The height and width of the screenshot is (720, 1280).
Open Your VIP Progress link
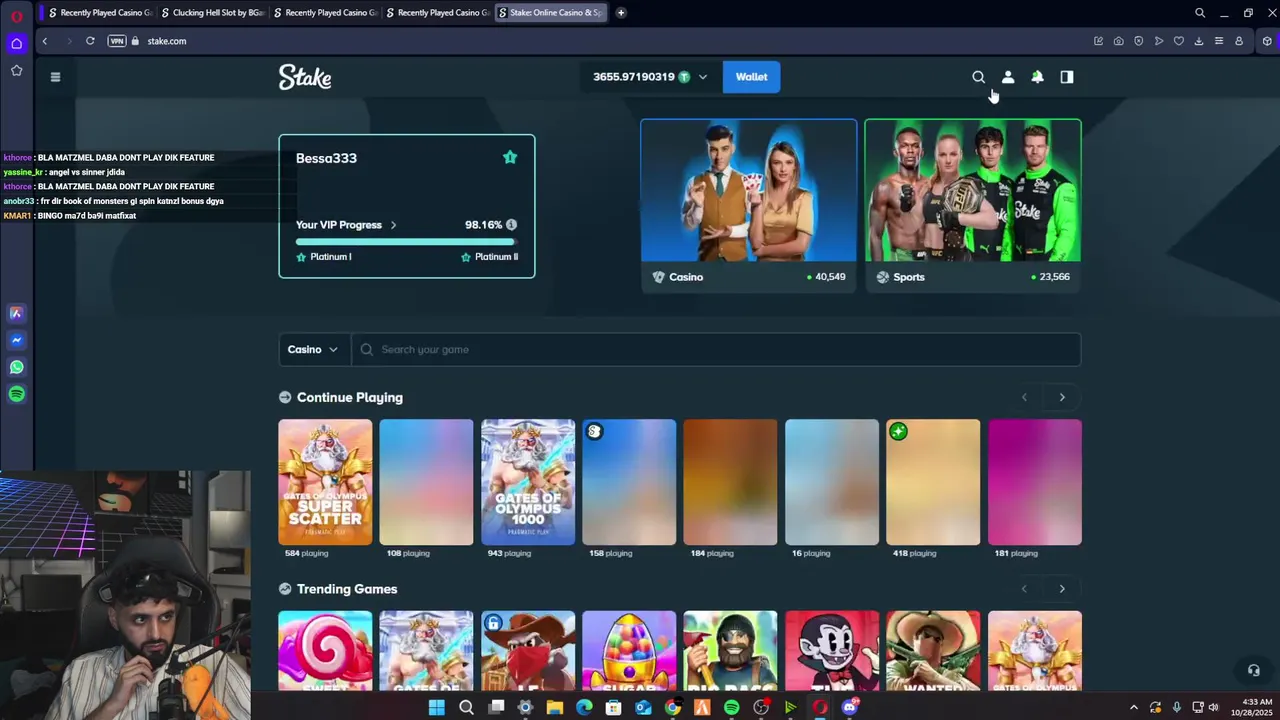click(346, 225)
